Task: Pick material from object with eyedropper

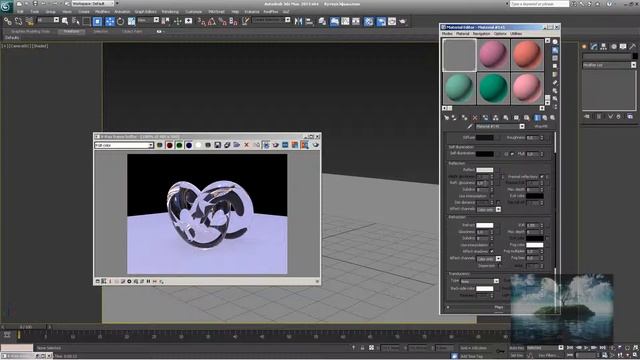Action: pyautogui.click(x=470, y=127)
